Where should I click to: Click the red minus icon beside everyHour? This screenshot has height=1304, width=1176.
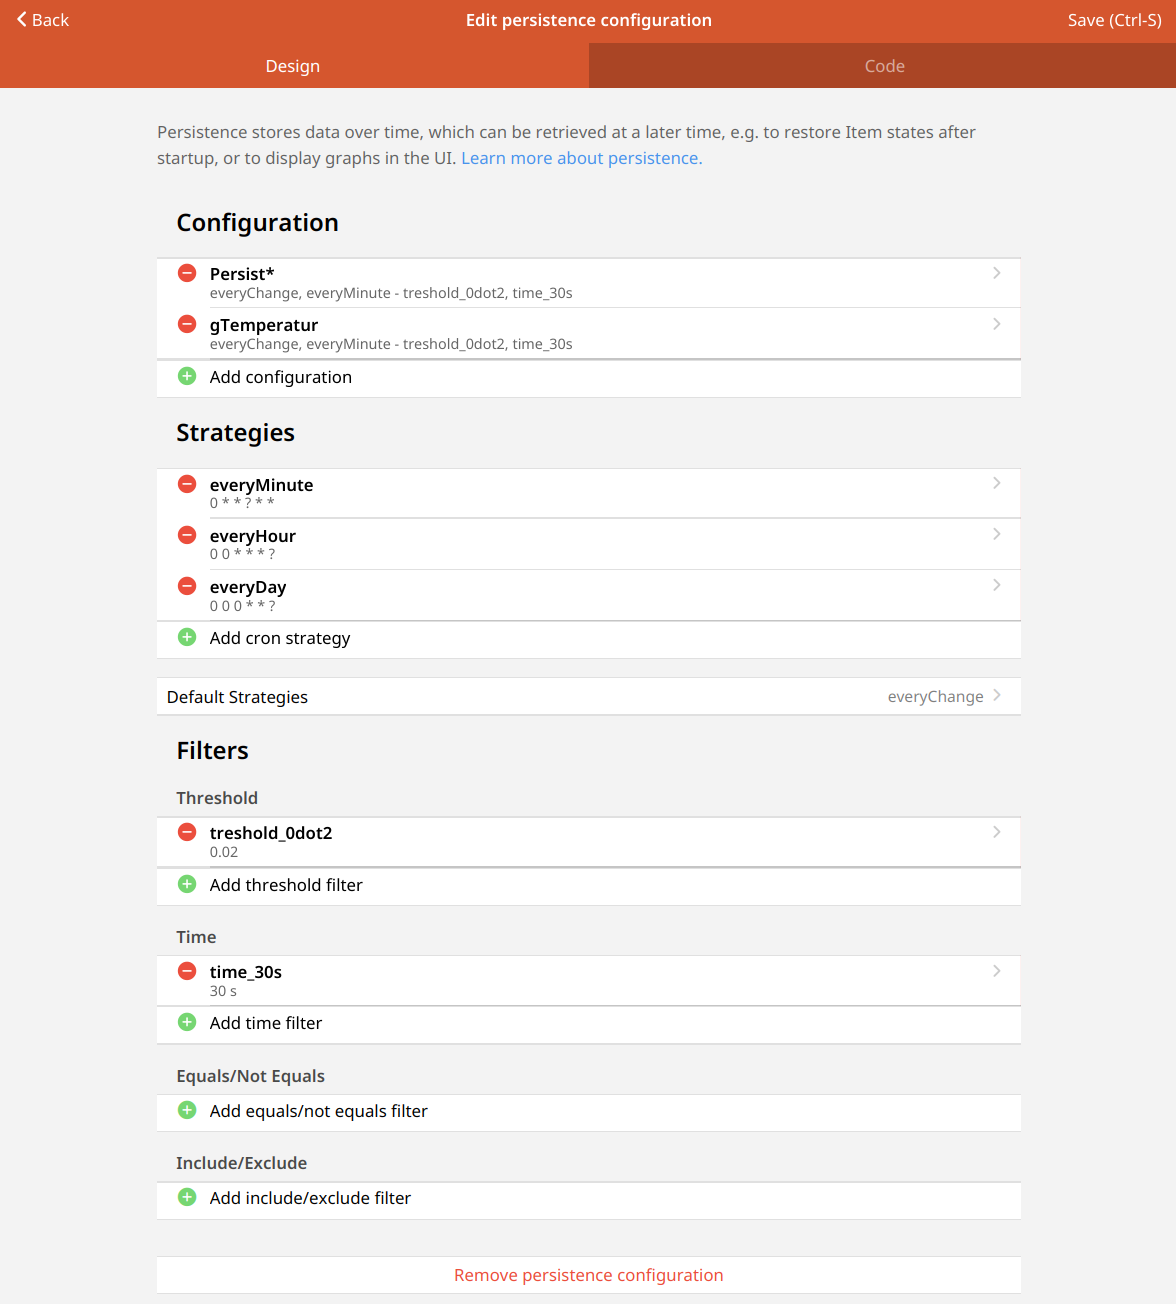coord(187,535)
